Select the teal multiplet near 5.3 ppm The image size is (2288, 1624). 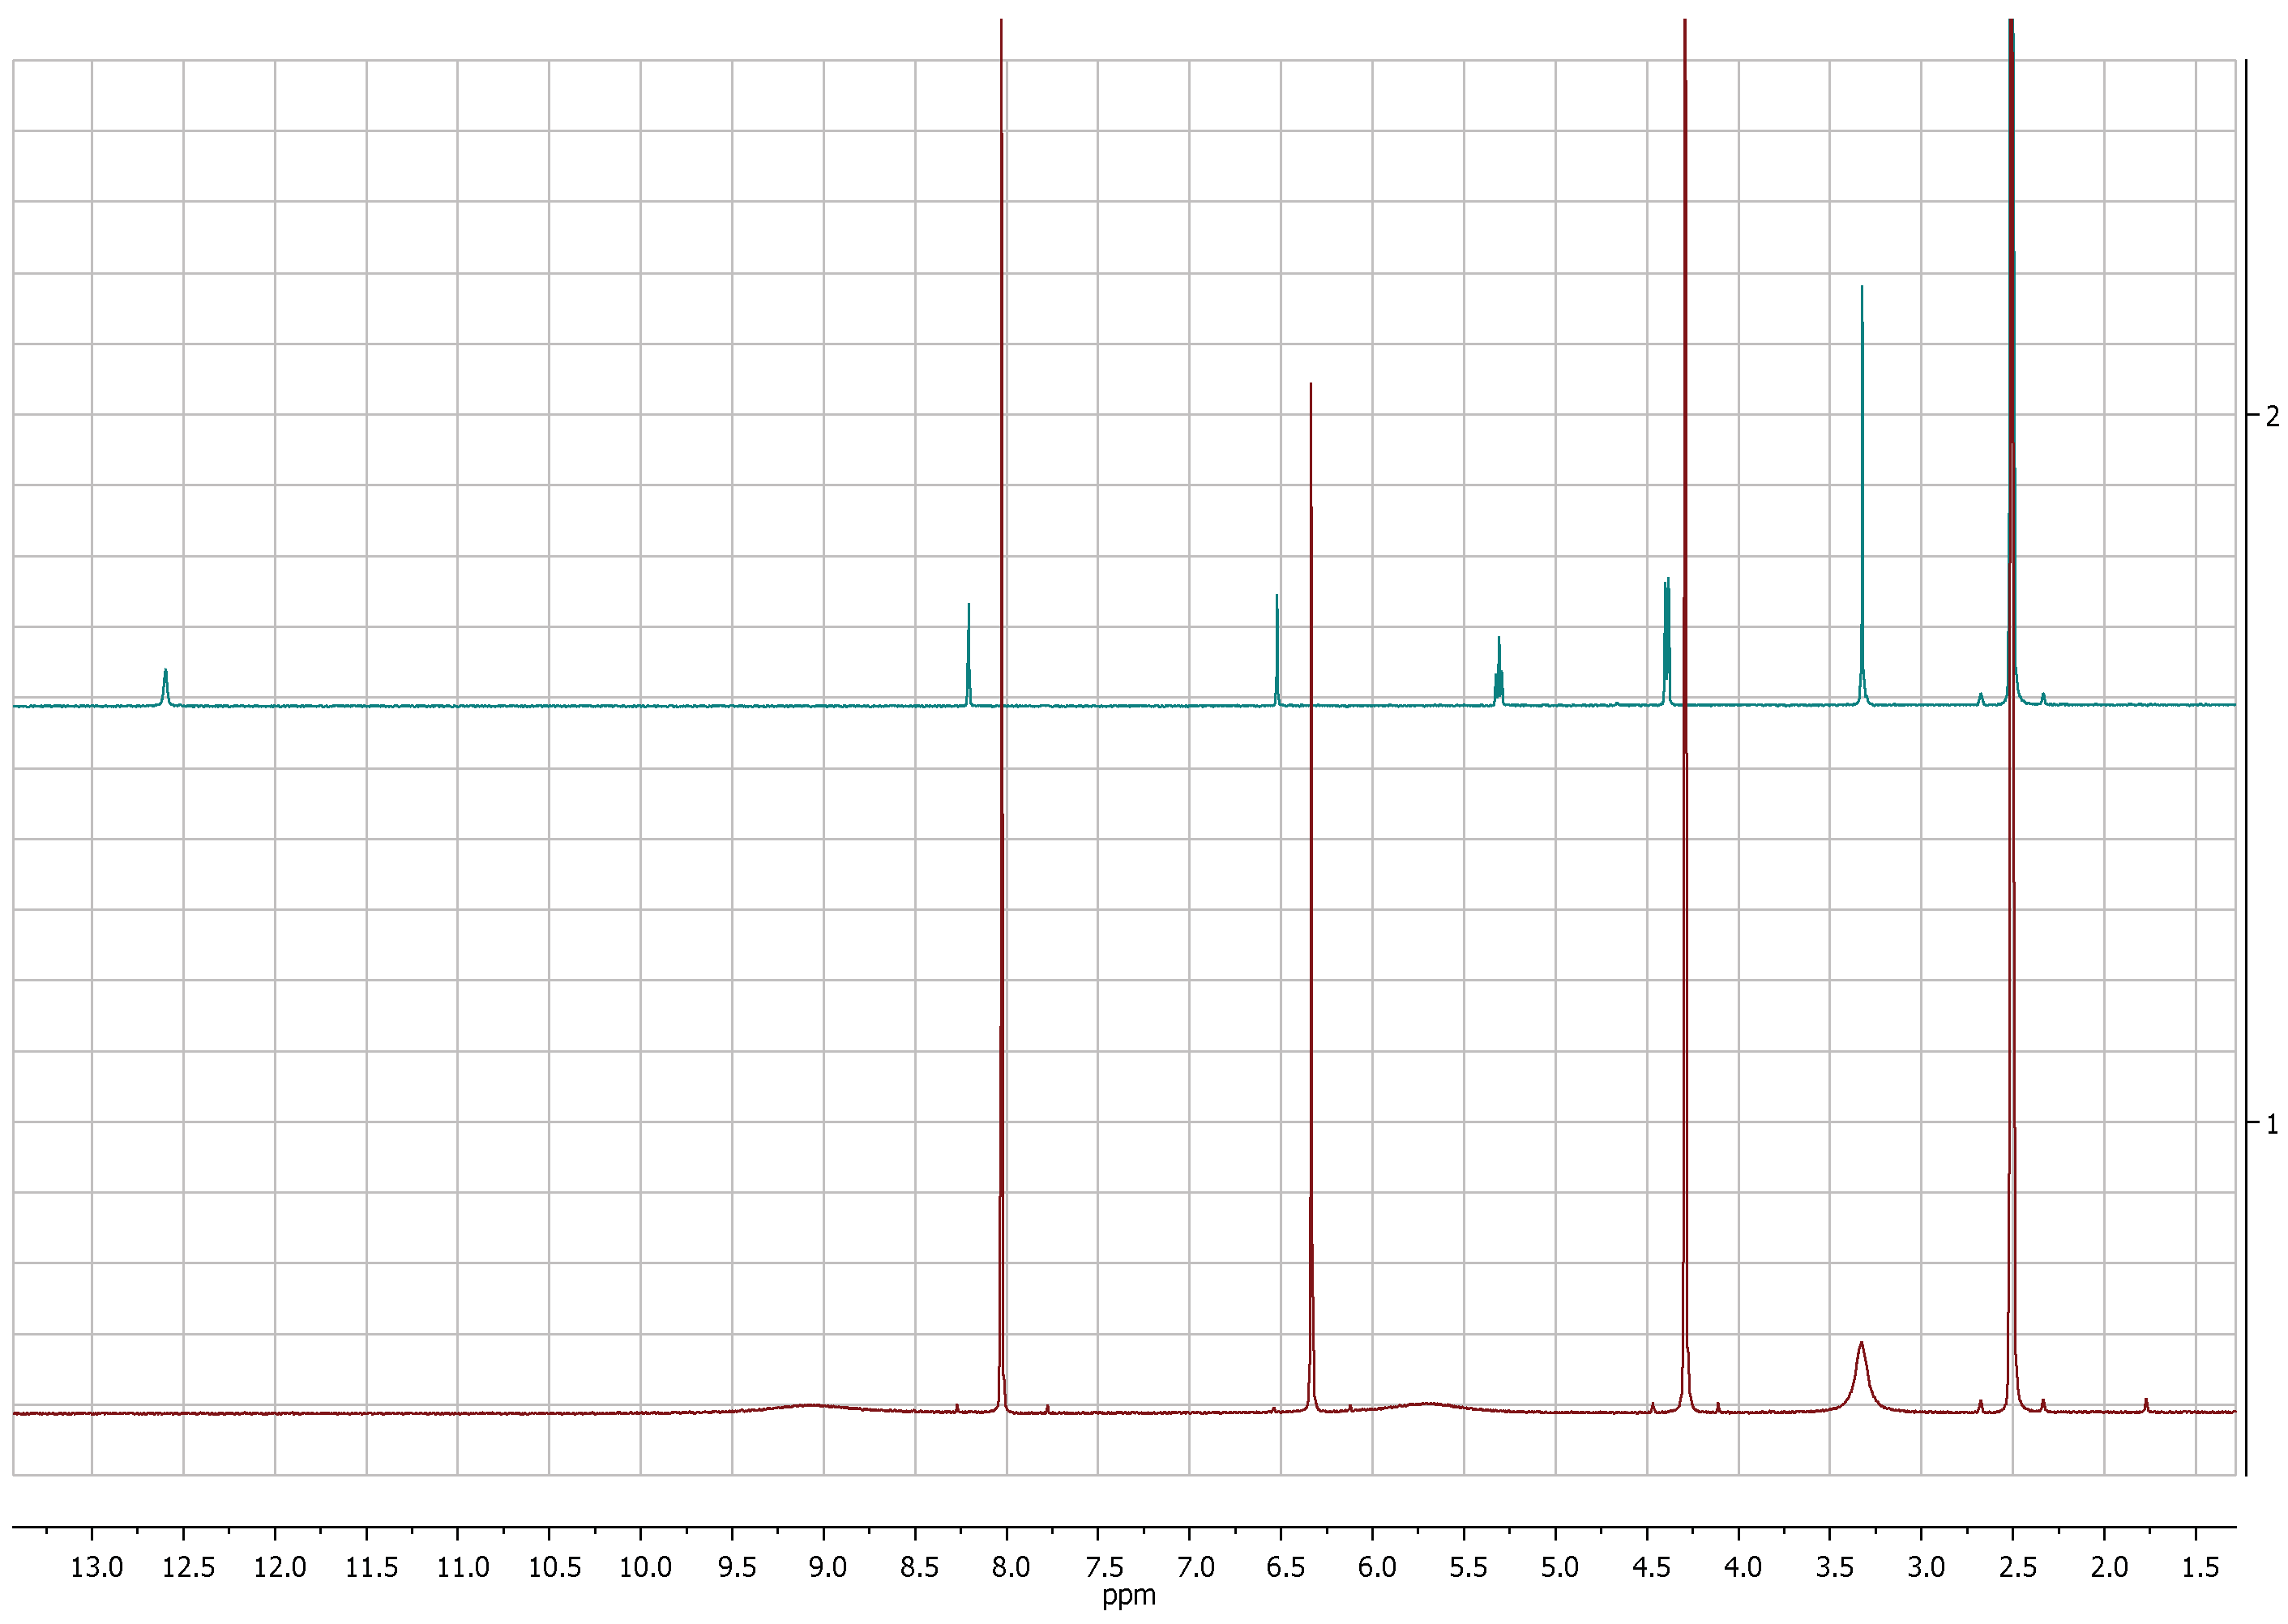1498,665
